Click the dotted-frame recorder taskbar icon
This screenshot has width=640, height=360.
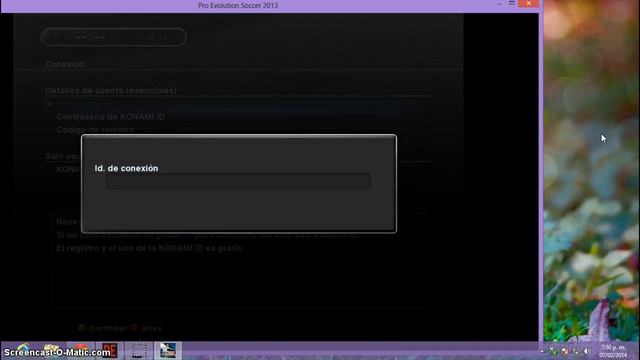click(x=139, y=351)
